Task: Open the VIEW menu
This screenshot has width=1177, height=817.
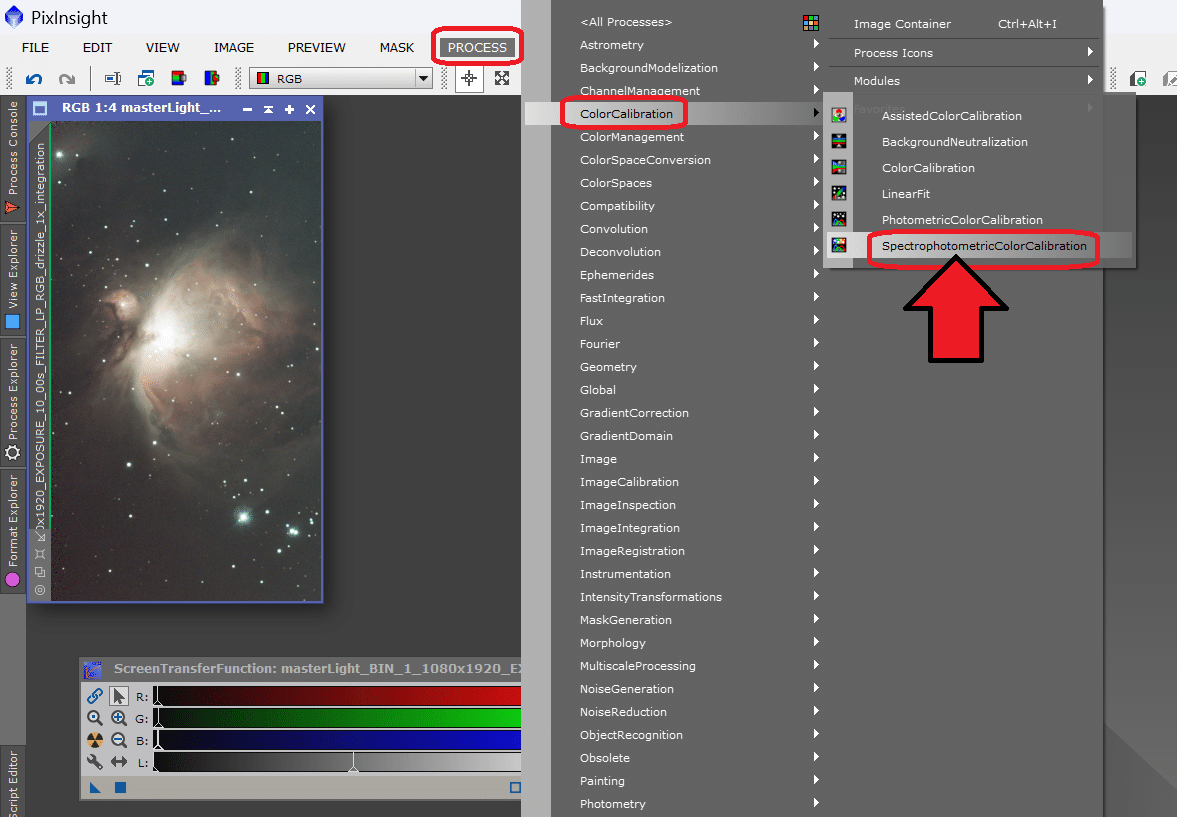Action: pyautogui.click(x=163, y=47)
